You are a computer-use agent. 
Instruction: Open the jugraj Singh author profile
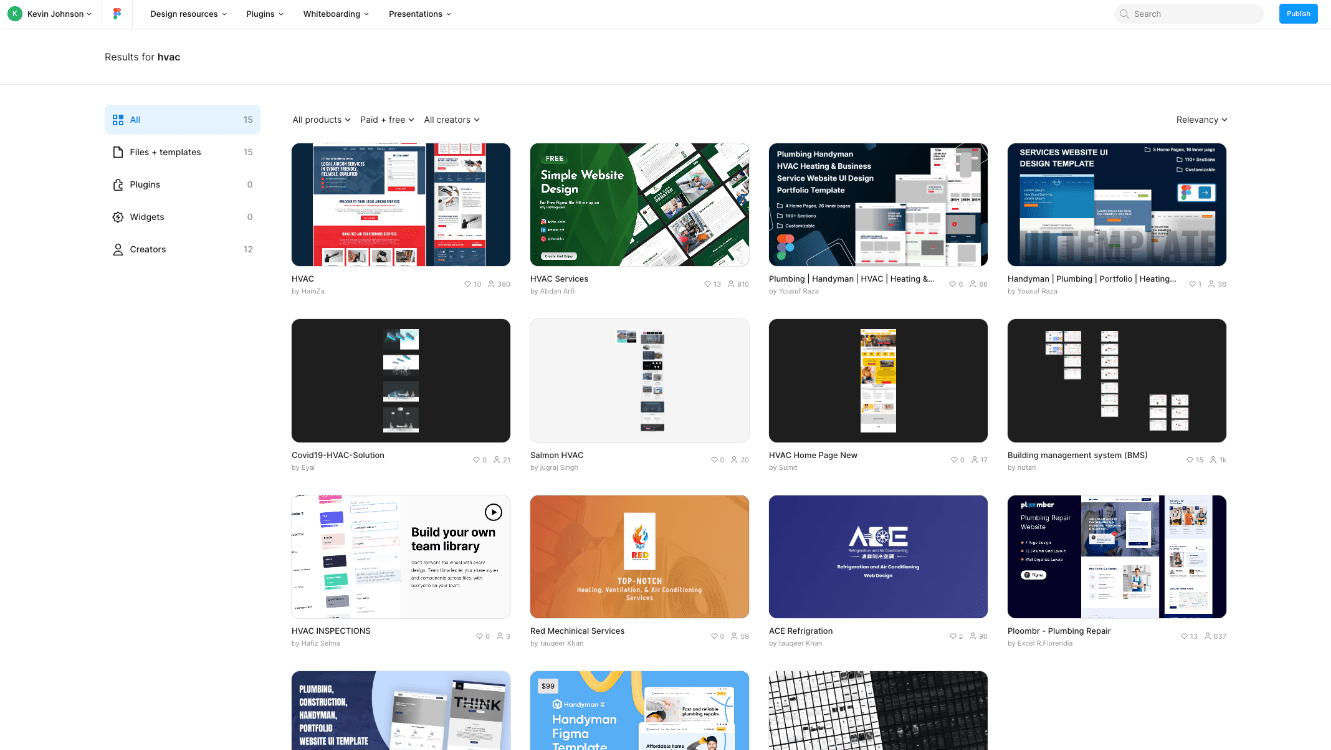(559, 467)
